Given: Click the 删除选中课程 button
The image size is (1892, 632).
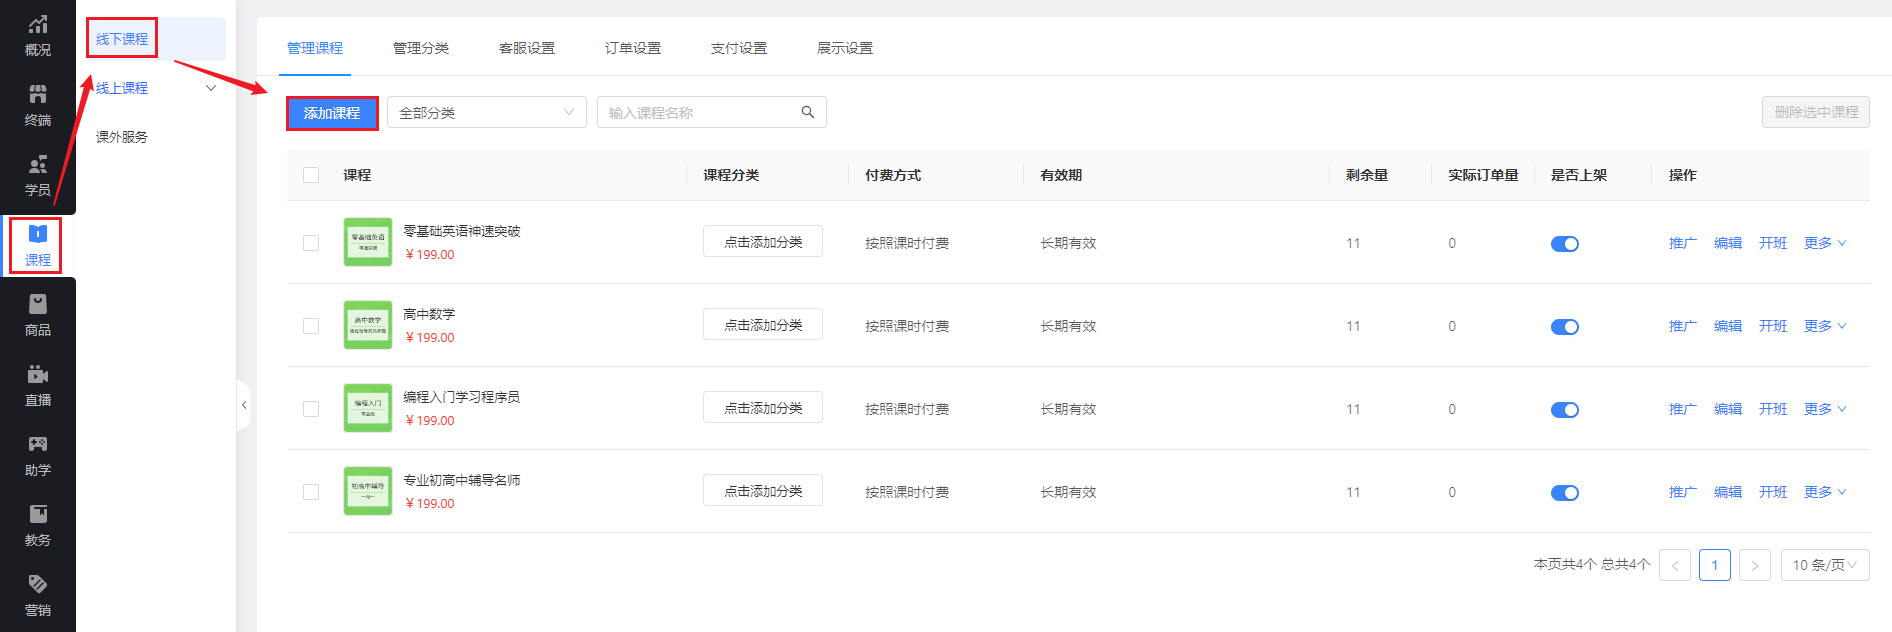Looking at the screenshot, I should [x=1816, y=112].
